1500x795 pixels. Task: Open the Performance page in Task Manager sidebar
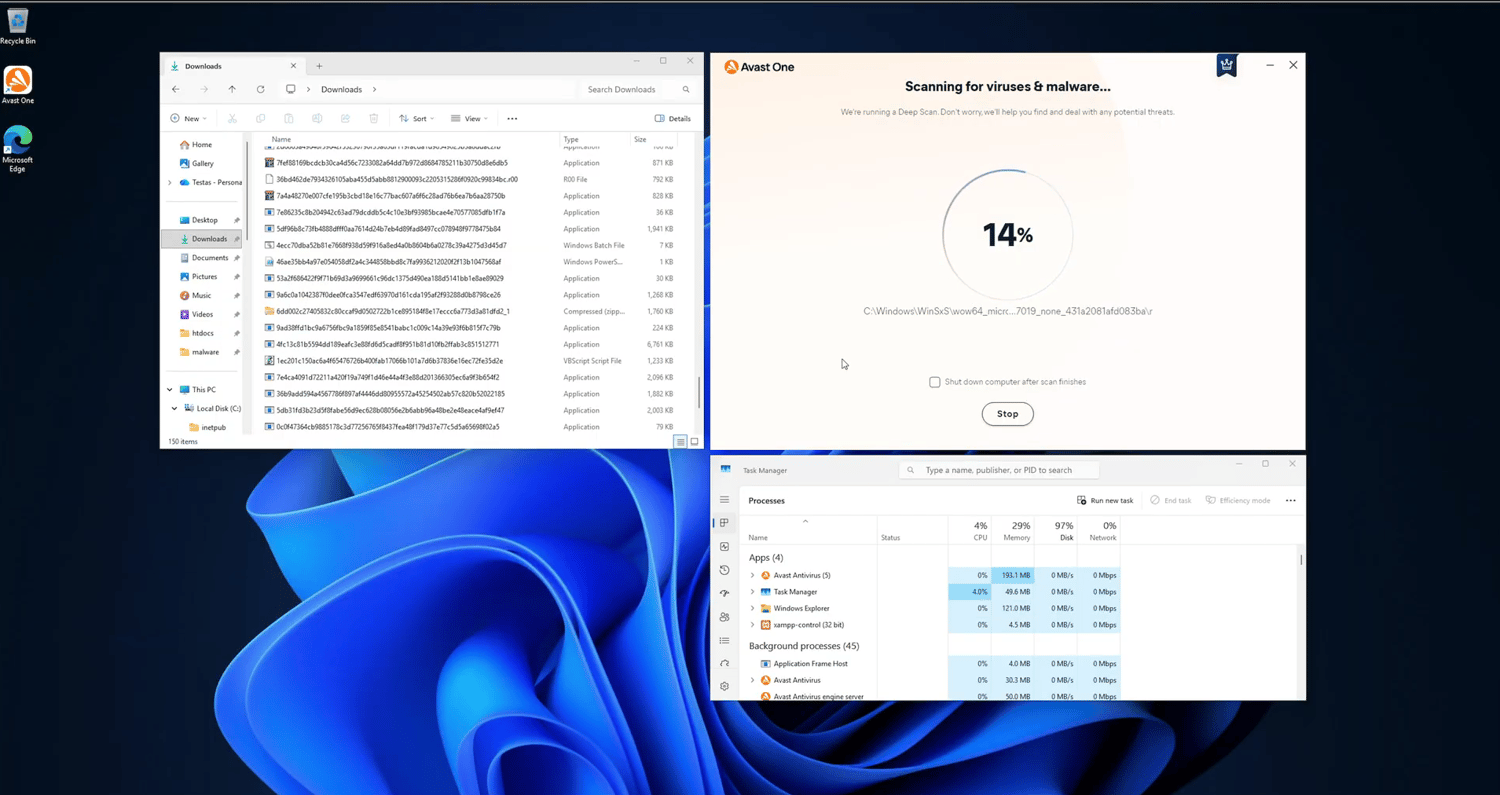725,547
